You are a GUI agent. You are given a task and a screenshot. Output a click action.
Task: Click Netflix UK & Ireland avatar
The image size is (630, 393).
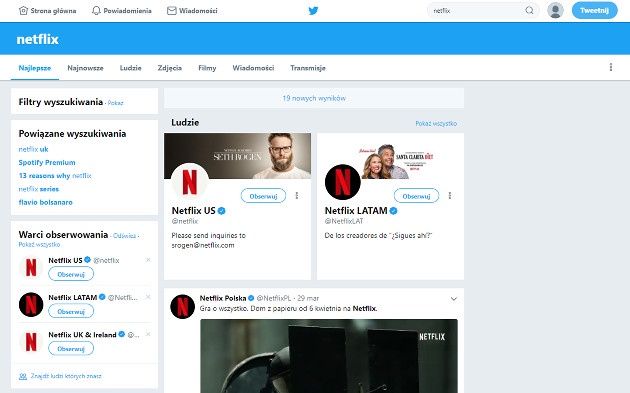pos(31,342)
